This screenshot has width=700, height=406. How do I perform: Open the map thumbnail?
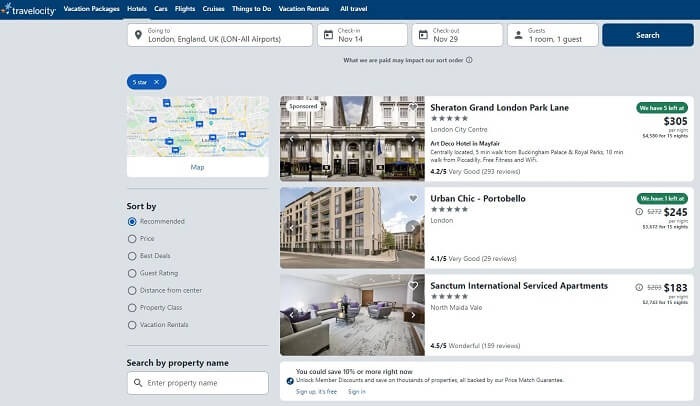tap(198, 126)
